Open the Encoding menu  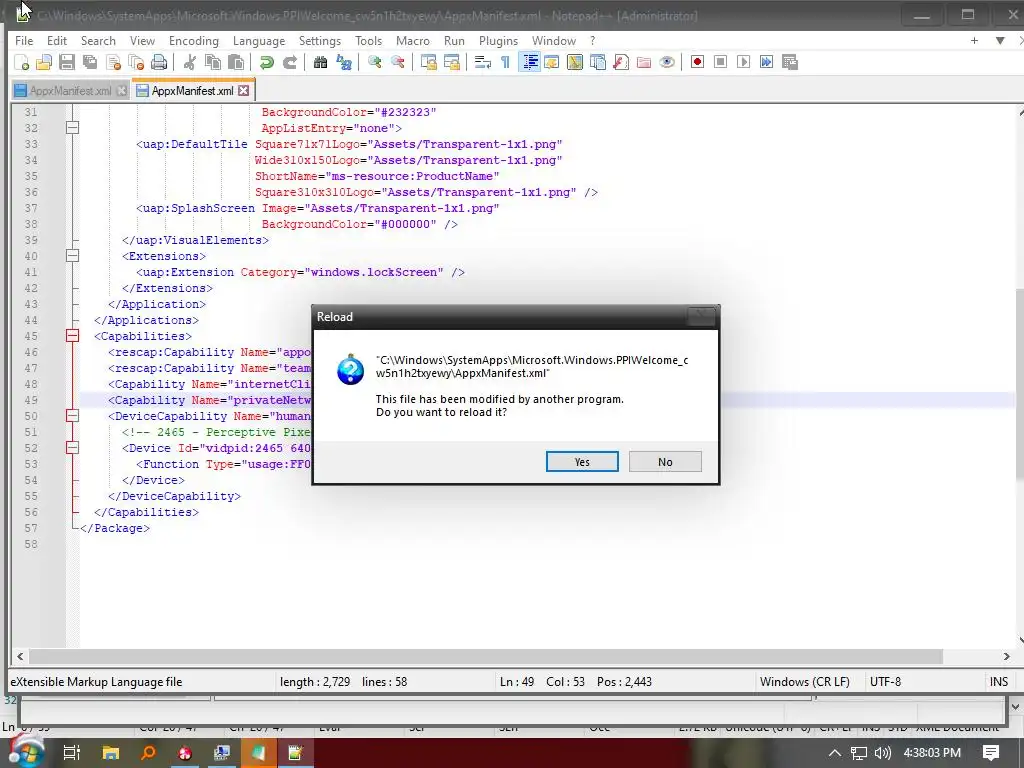pyautogui.click(x=194, y=40)
